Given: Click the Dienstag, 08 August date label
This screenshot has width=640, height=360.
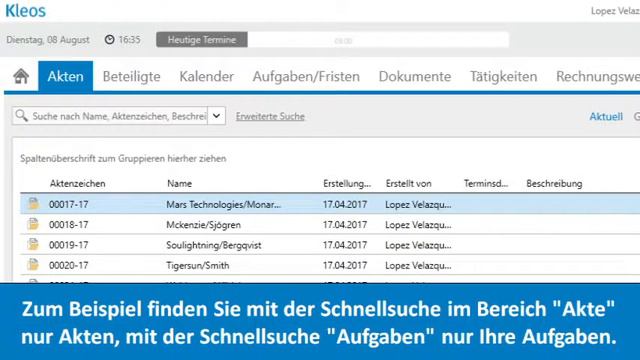Looking at the screenshot, I should pos(48,40).
